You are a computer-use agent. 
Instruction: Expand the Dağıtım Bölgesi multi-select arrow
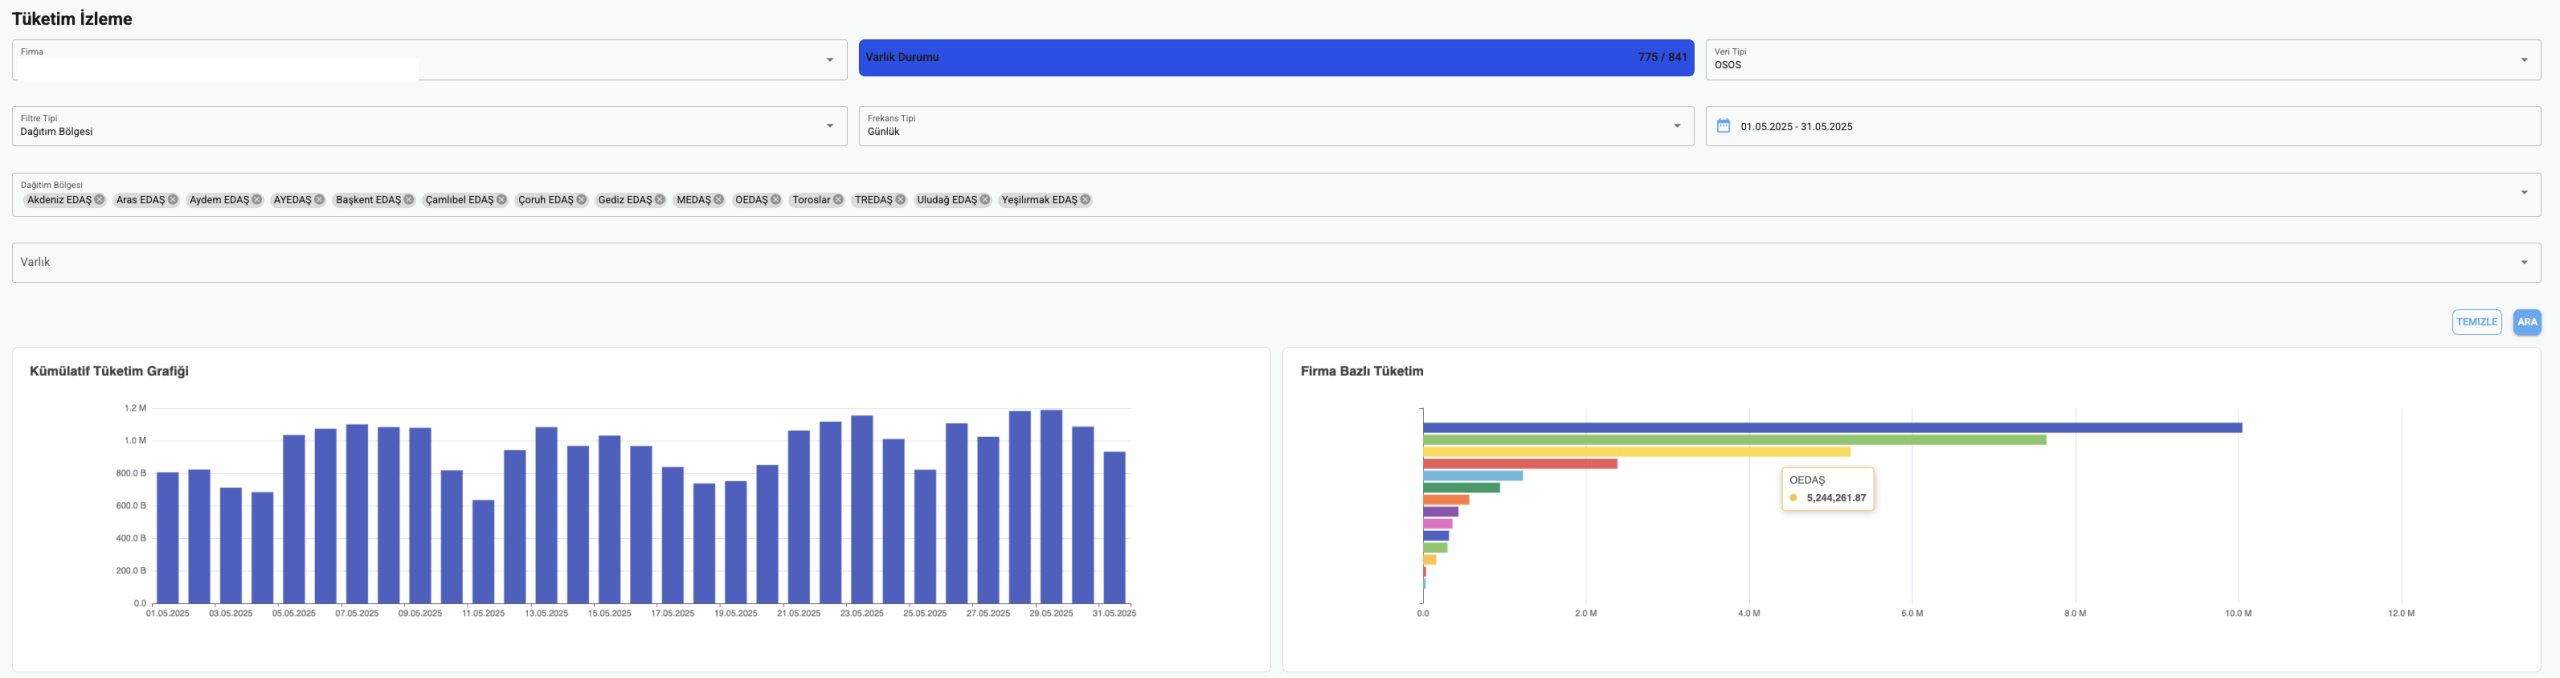point(2523,193)
